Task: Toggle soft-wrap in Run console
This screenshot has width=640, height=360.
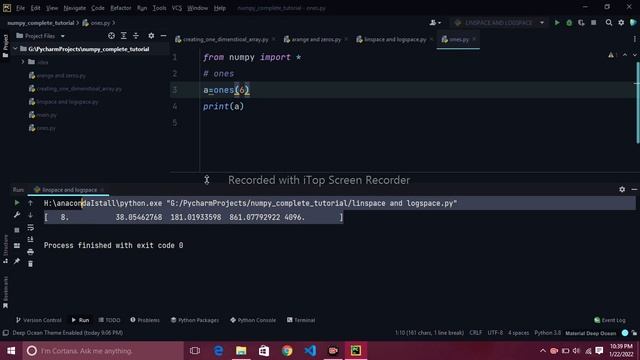Action: (30, 227)
